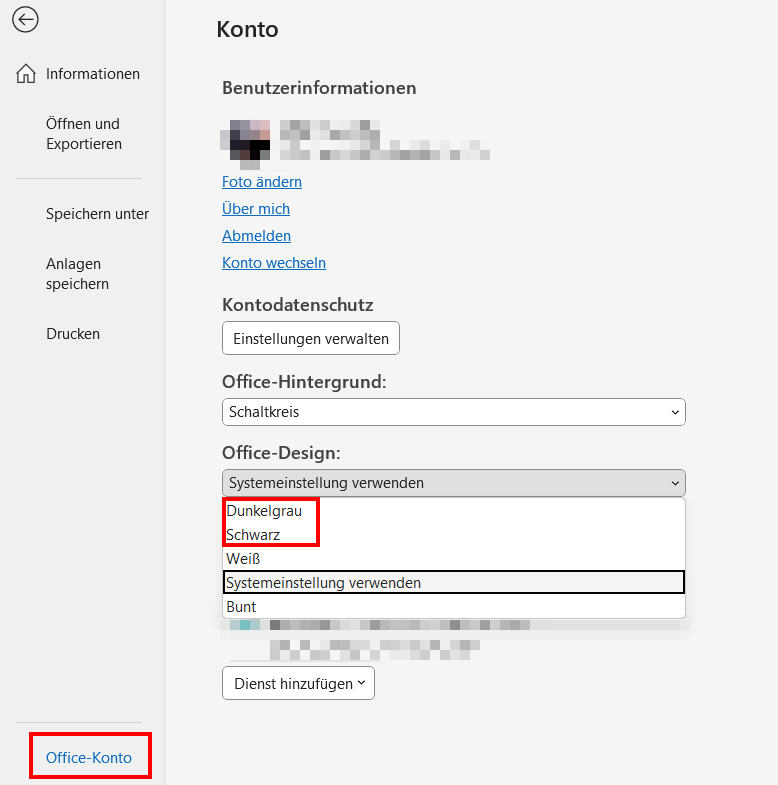Open Dienst hinzufügen dropdown button
The width and height of the screenshot is (778, 785).
click(x=298, y=683)
